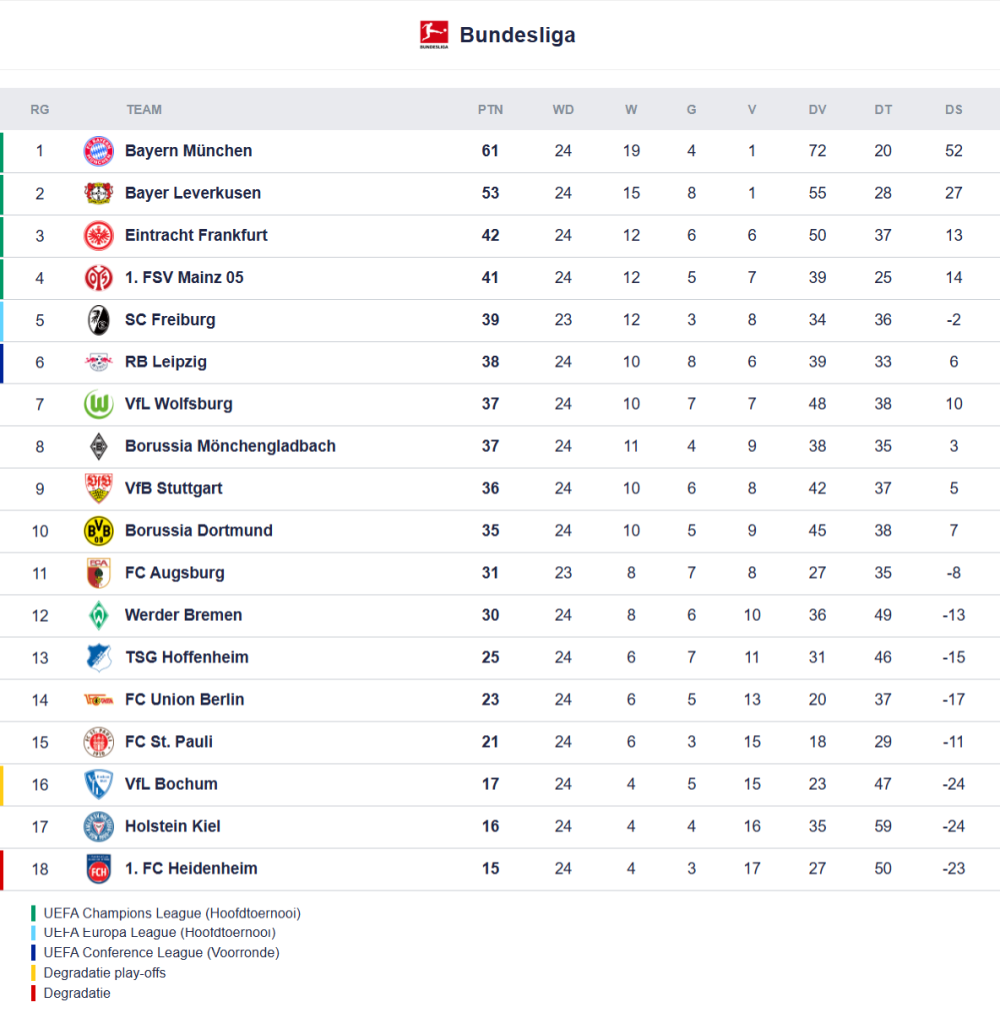Click the Bayern München club crest
This screenshot has width=1000, height=1024.
[98, 151]
